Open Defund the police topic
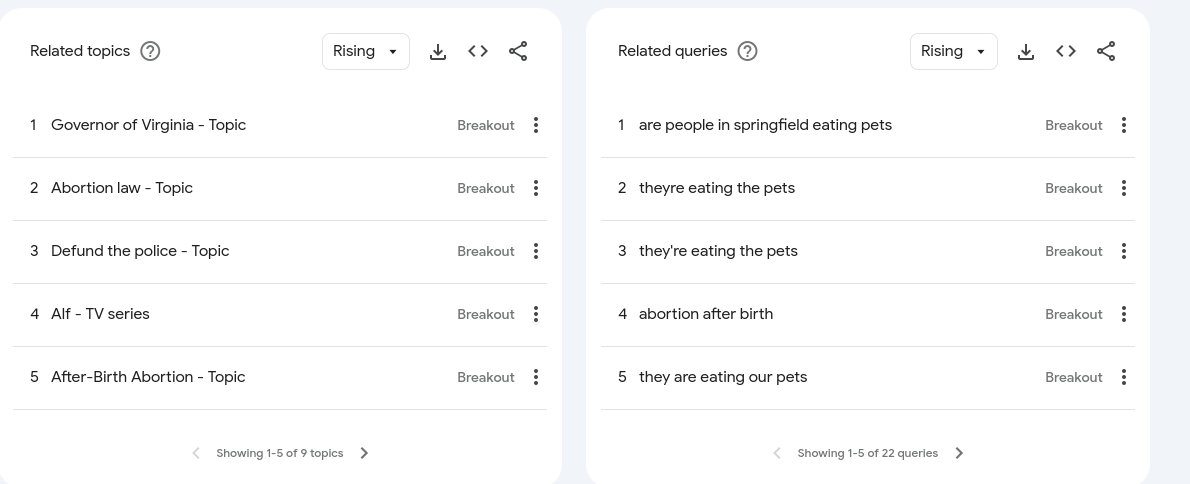The width and height of the screenshot is (1190, 484). pos(140,251)
